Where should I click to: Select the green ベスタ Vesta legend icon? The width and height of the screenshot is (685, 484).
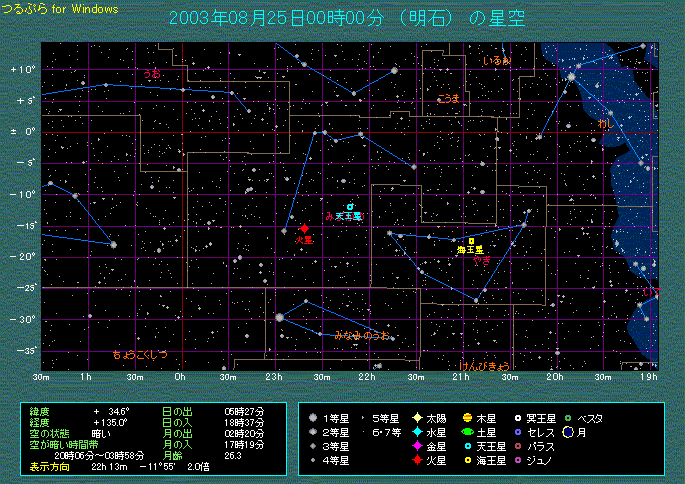568,417
